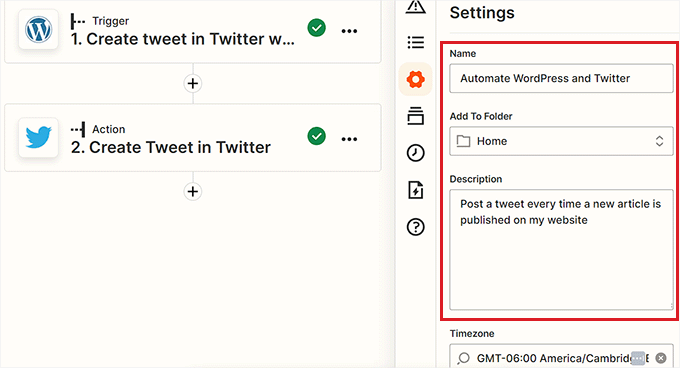This screenshot has width=680, height=368.
Task: Click green checkmark on the Trigger step
Action: pos(317,28)
